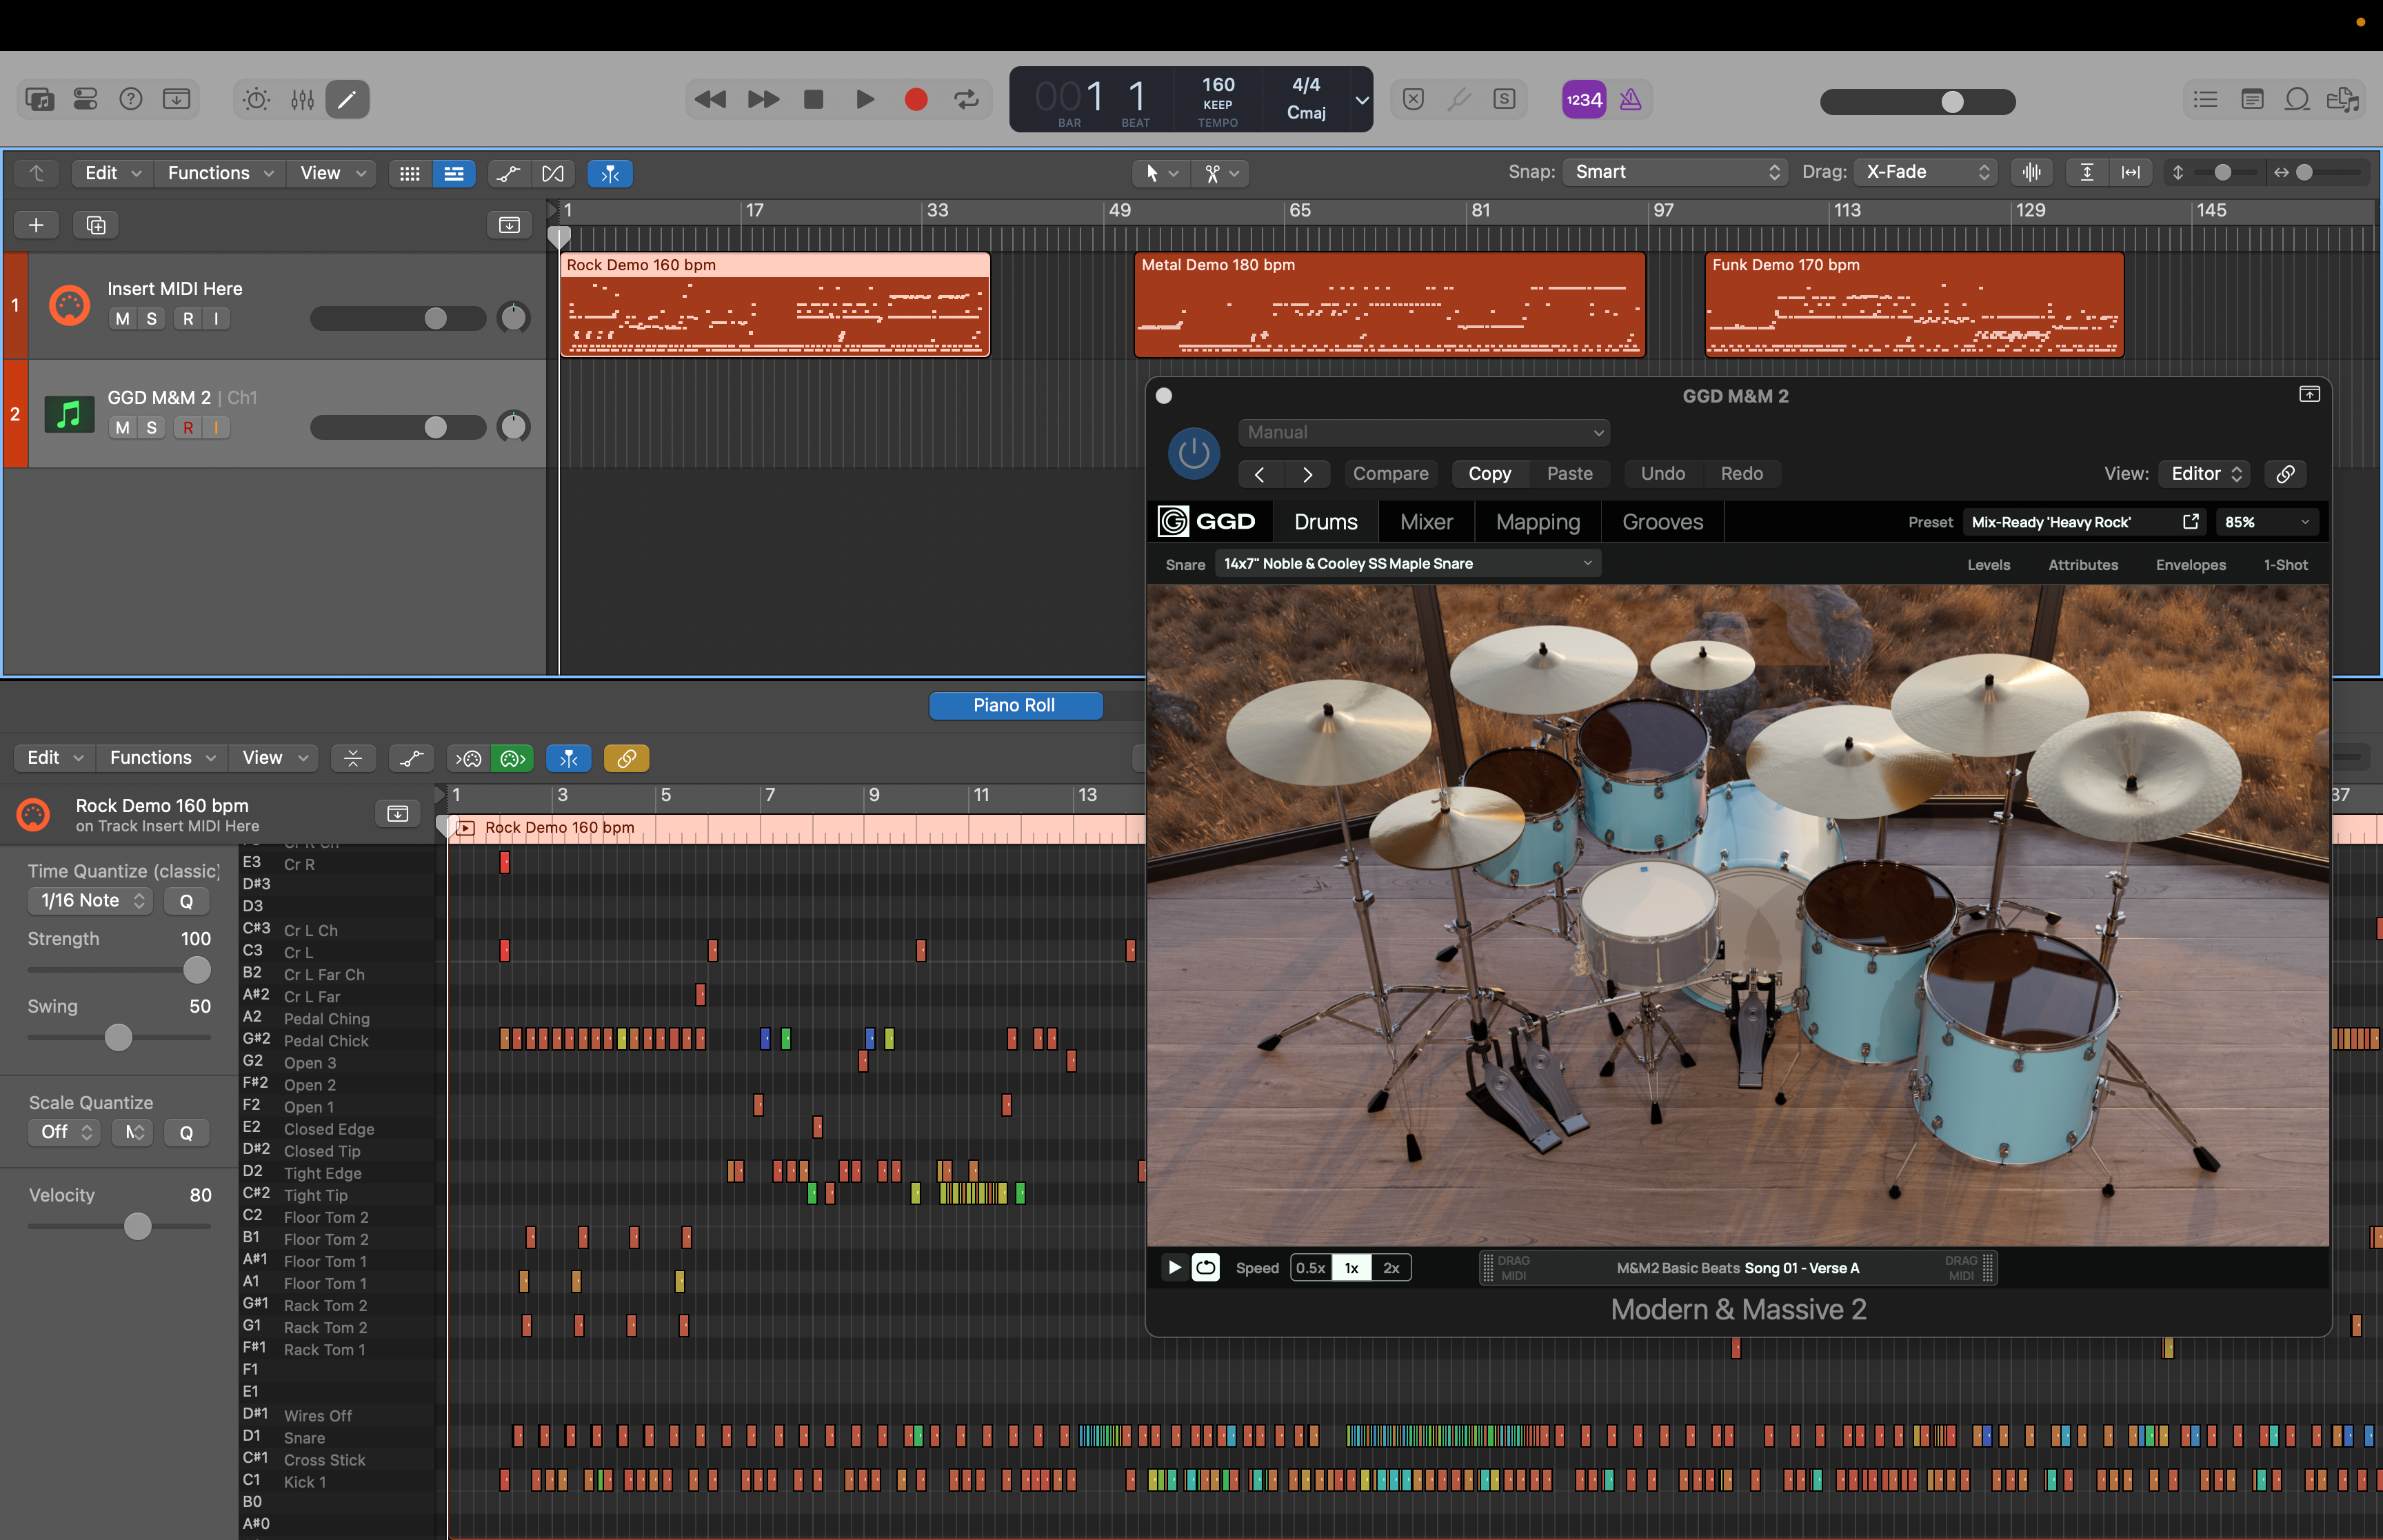Image resolution: width=2383 pixels, height=1540 pixels.
Task: Switch to the Grooves tab
Action: (x=1662, y=522)
